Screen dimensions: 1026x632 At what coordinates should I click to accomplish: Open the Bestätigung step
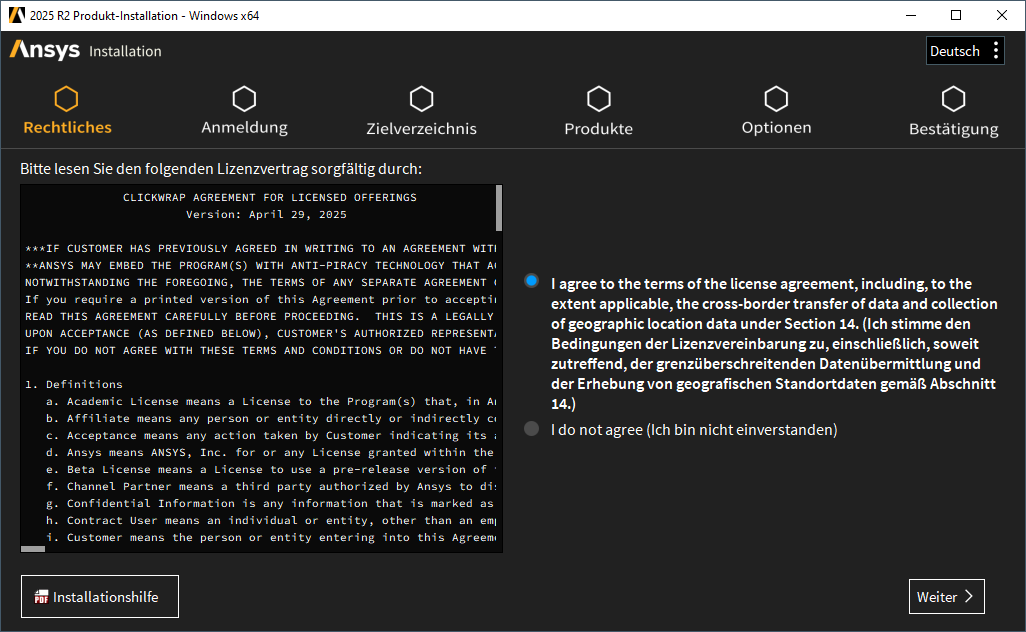click(x=953, y=111)
